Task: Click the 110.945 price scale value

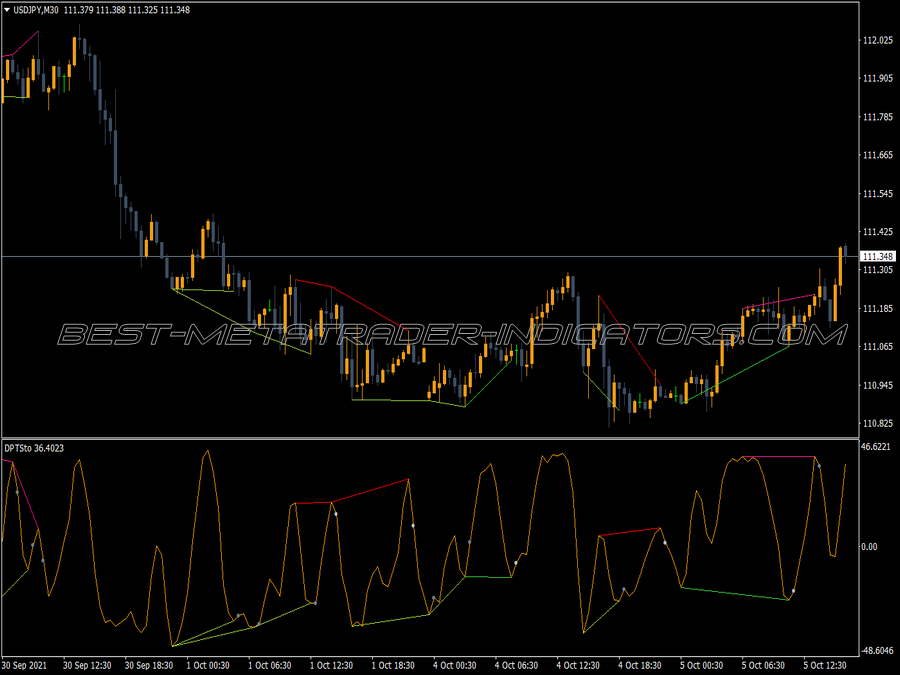Action: point(878,385)
